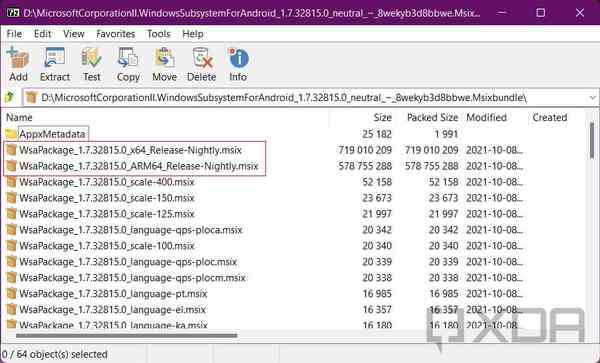Select WsaPackage_1.7.32815.0_scale-400.msix file name
Screen dimensions: 600x363
click(x=107, y=182)
